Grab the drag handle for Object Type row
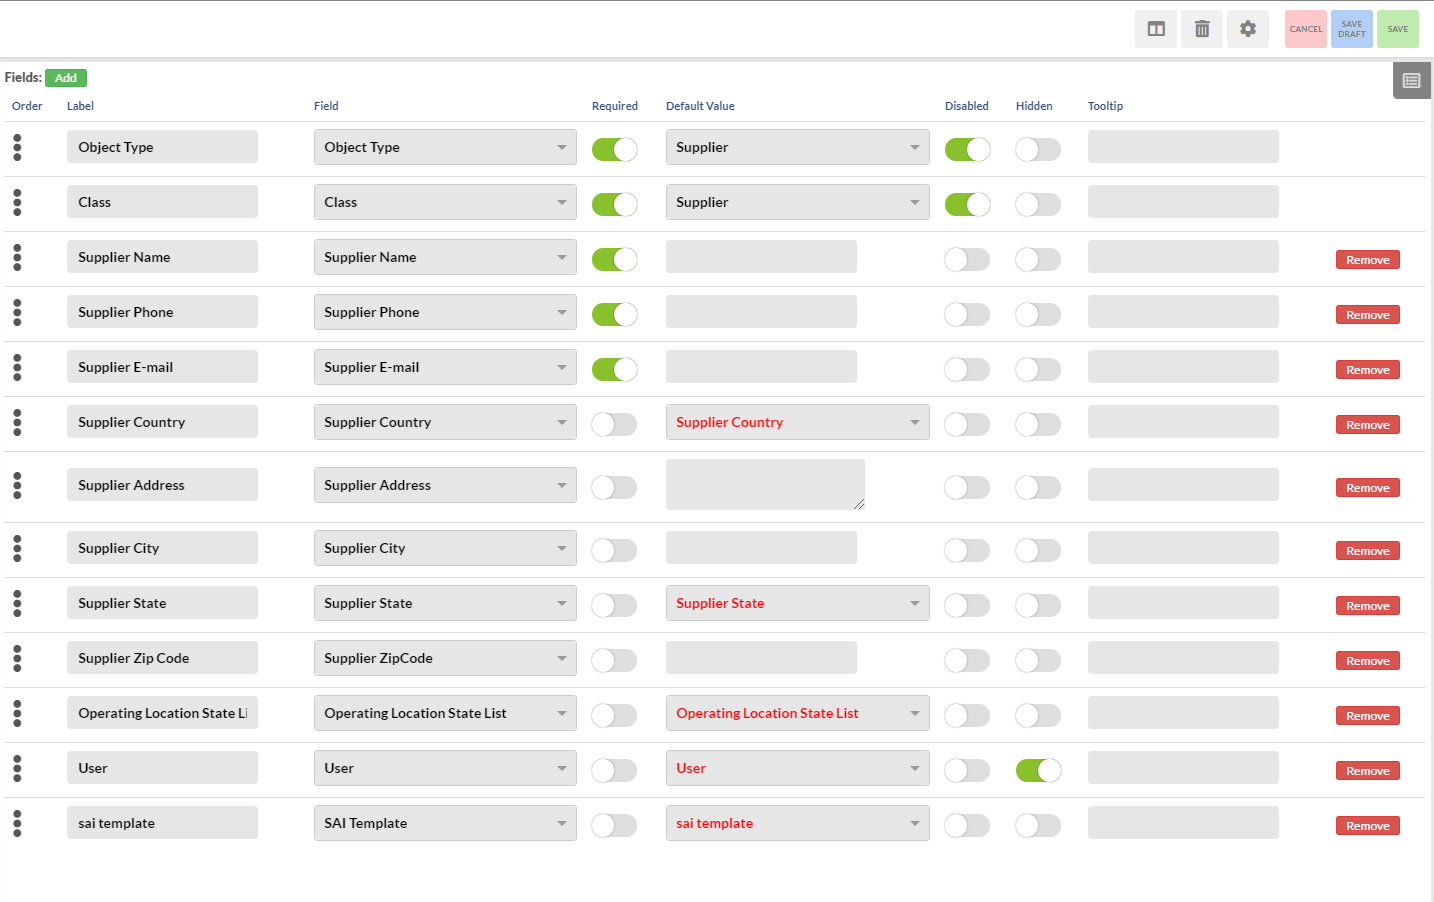This screenshot has height=902, width=1434. [x=17, y=146]
